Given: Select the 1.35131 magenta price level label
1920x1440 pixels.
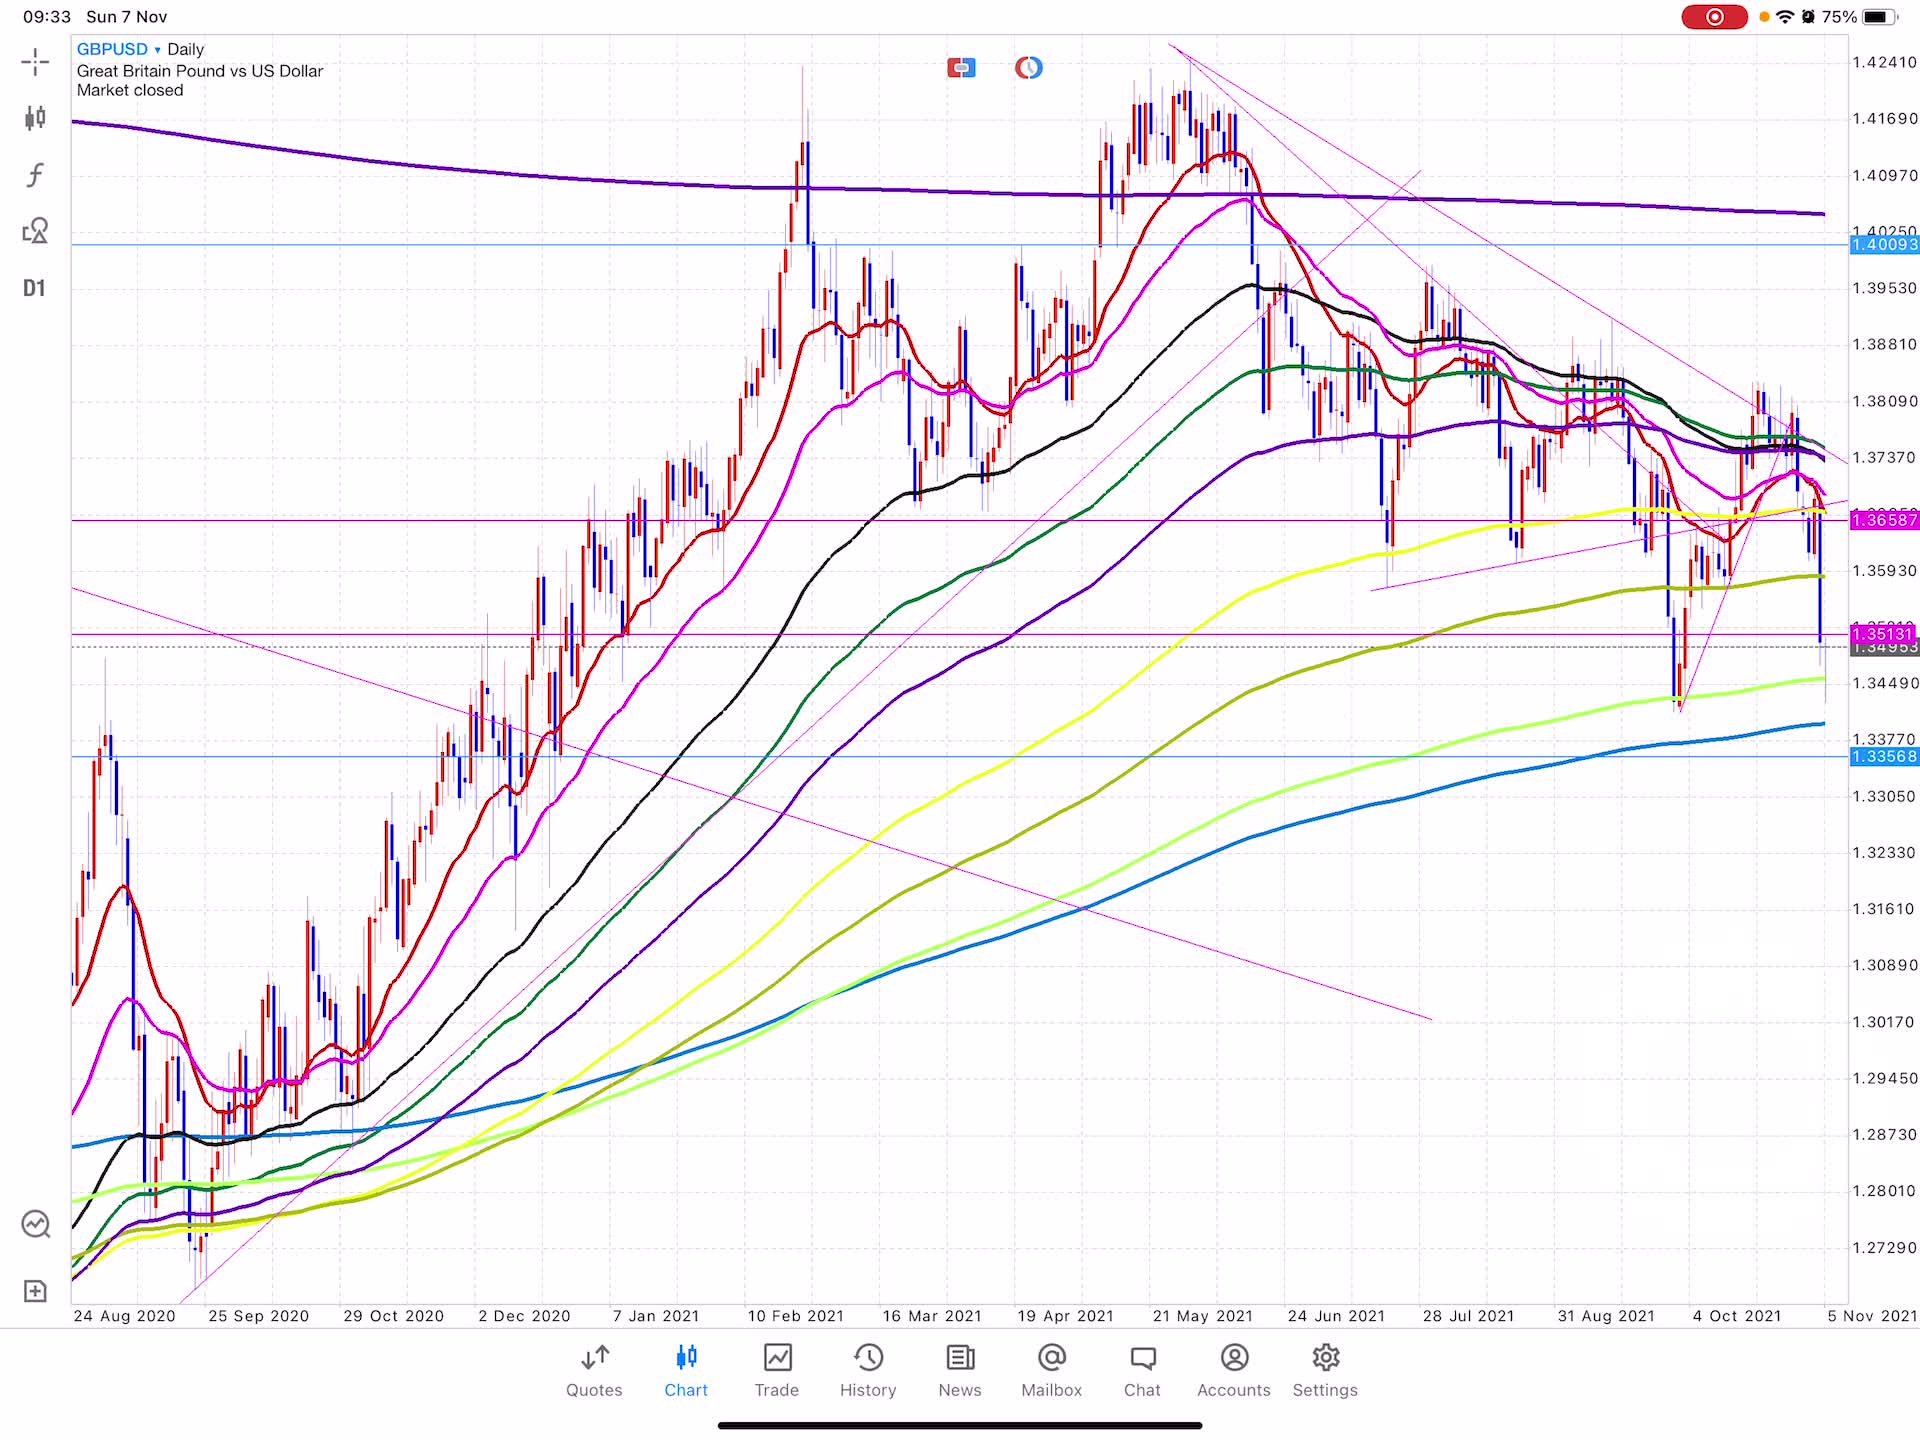Looking at the screenshot, I should point(1884,634).
